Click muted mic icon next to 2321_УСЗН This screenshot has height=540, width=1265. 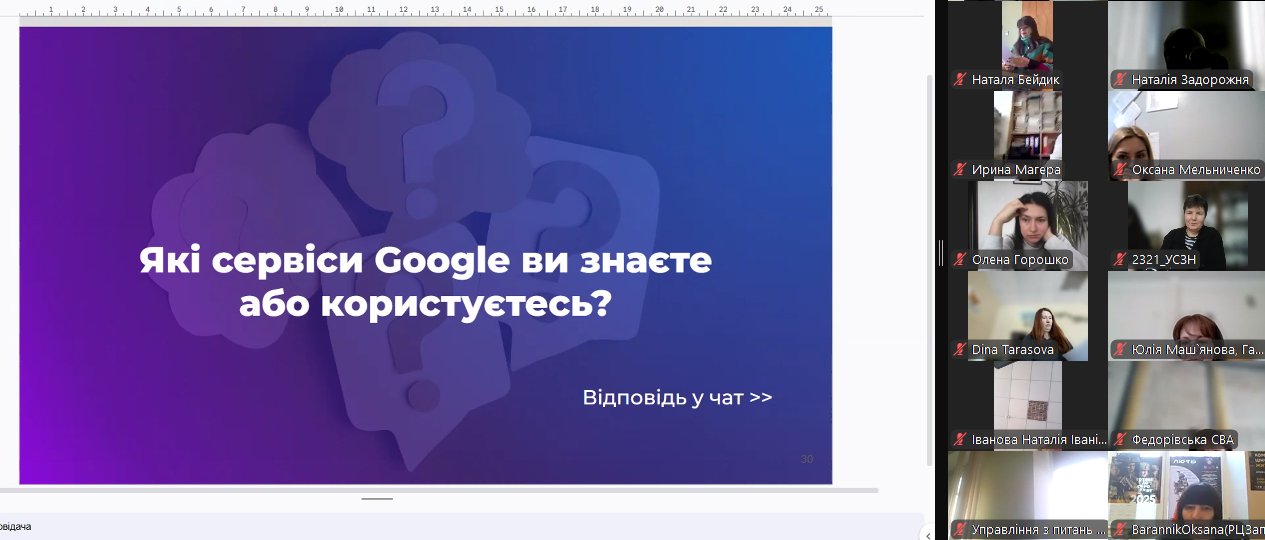tap(1120, 260)
